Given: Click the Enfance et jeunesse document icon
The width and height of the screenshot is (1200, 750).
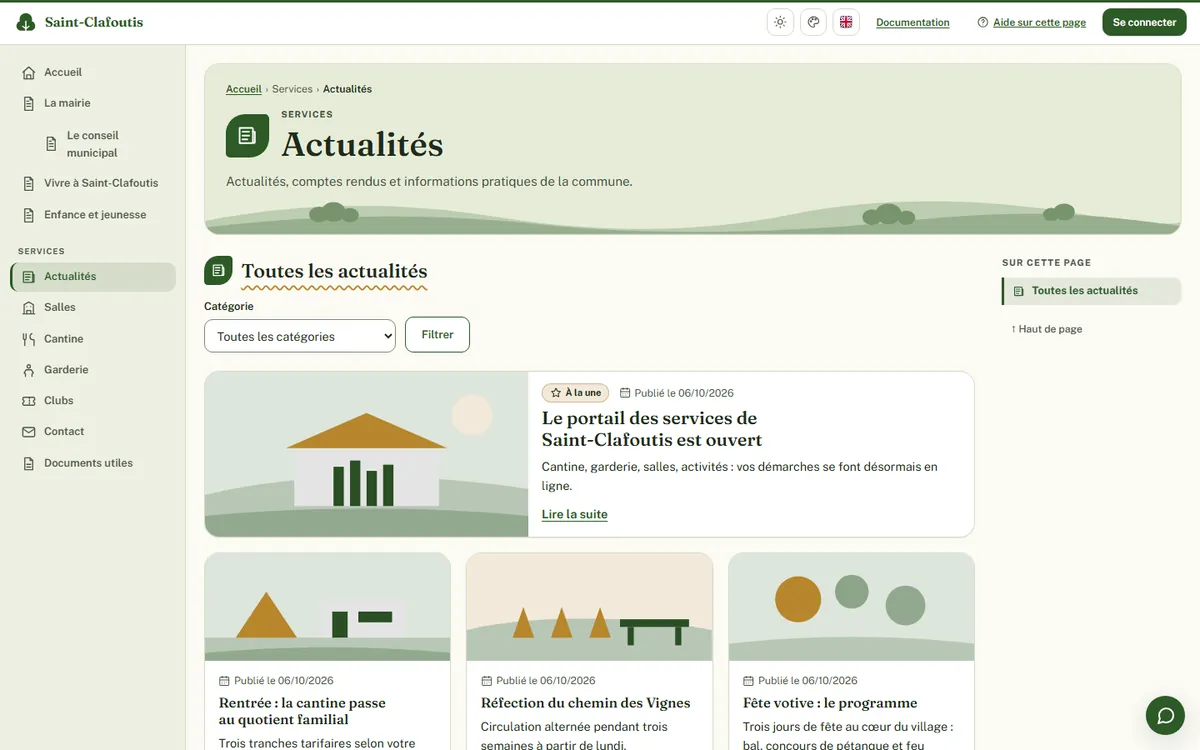Looking at the screenshot, I should tap(29, 215).
